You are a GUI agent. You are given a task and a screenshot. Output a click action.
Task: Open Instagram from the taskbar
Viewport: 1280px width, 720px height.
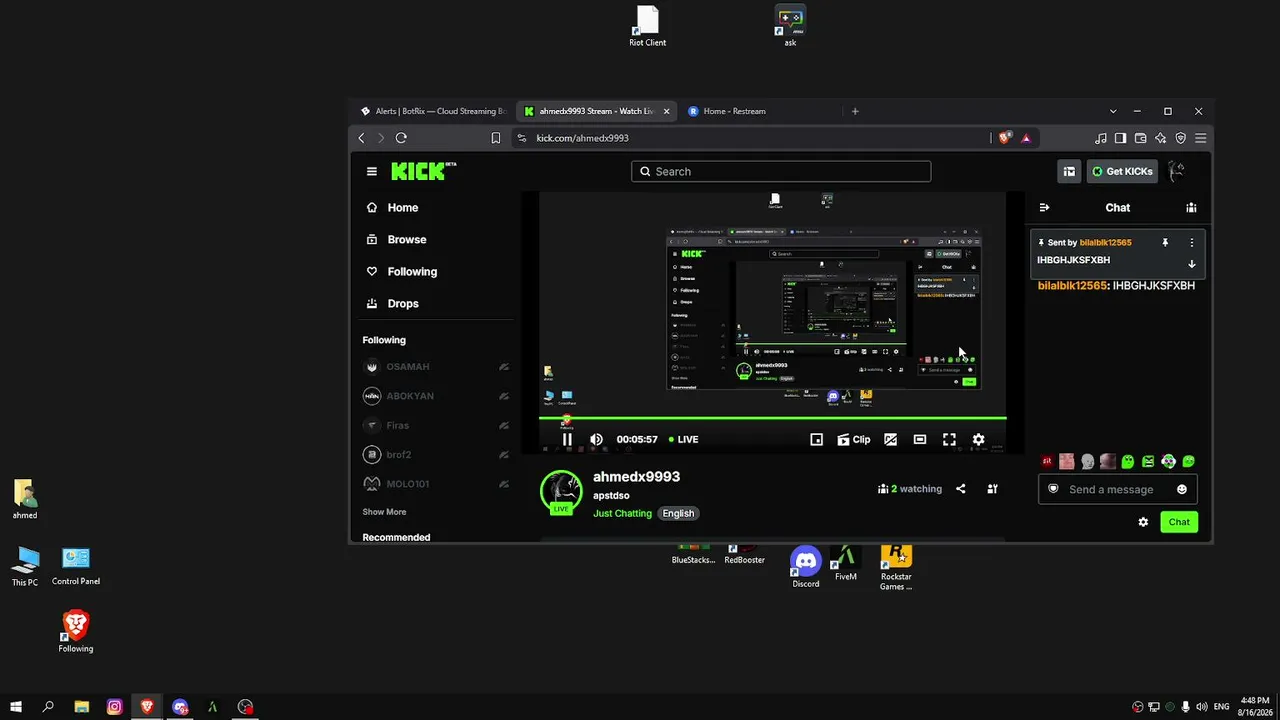115,707
